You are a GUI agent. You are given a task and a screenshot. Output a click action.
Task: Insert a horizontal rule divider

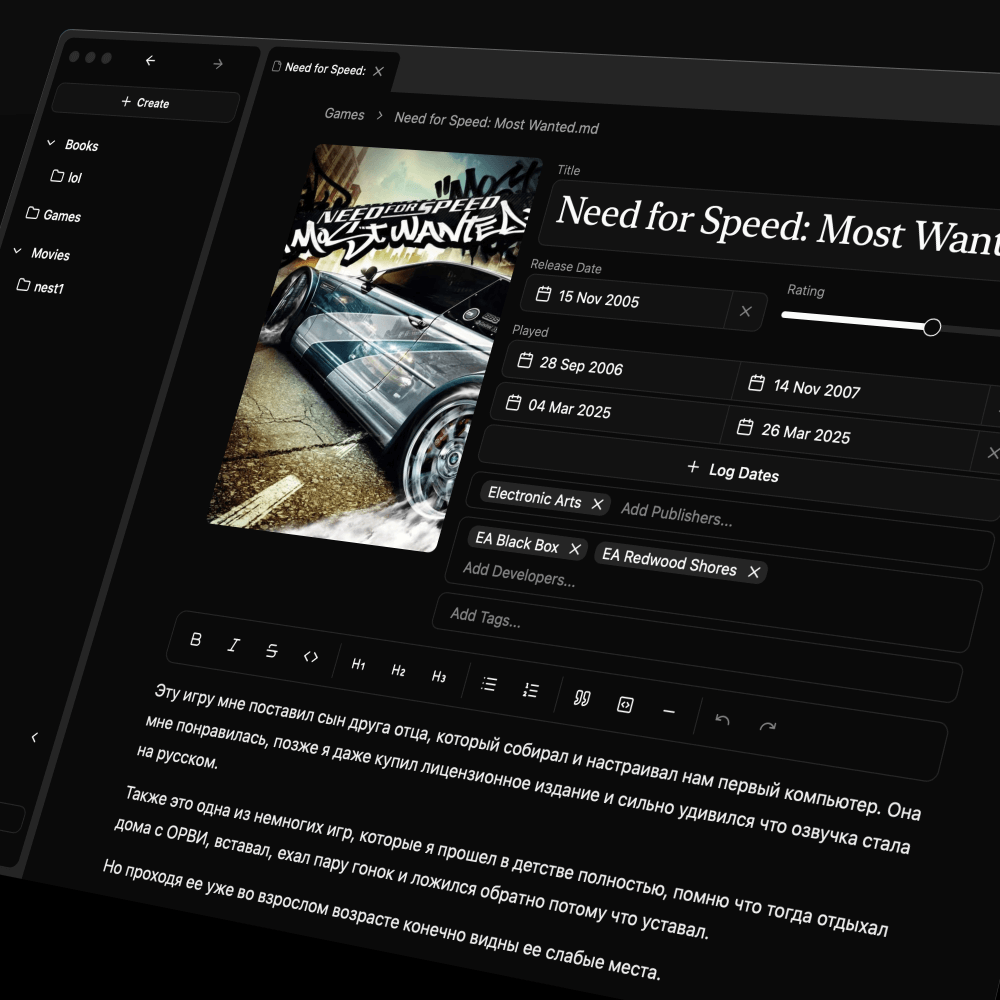coord(669,711)
